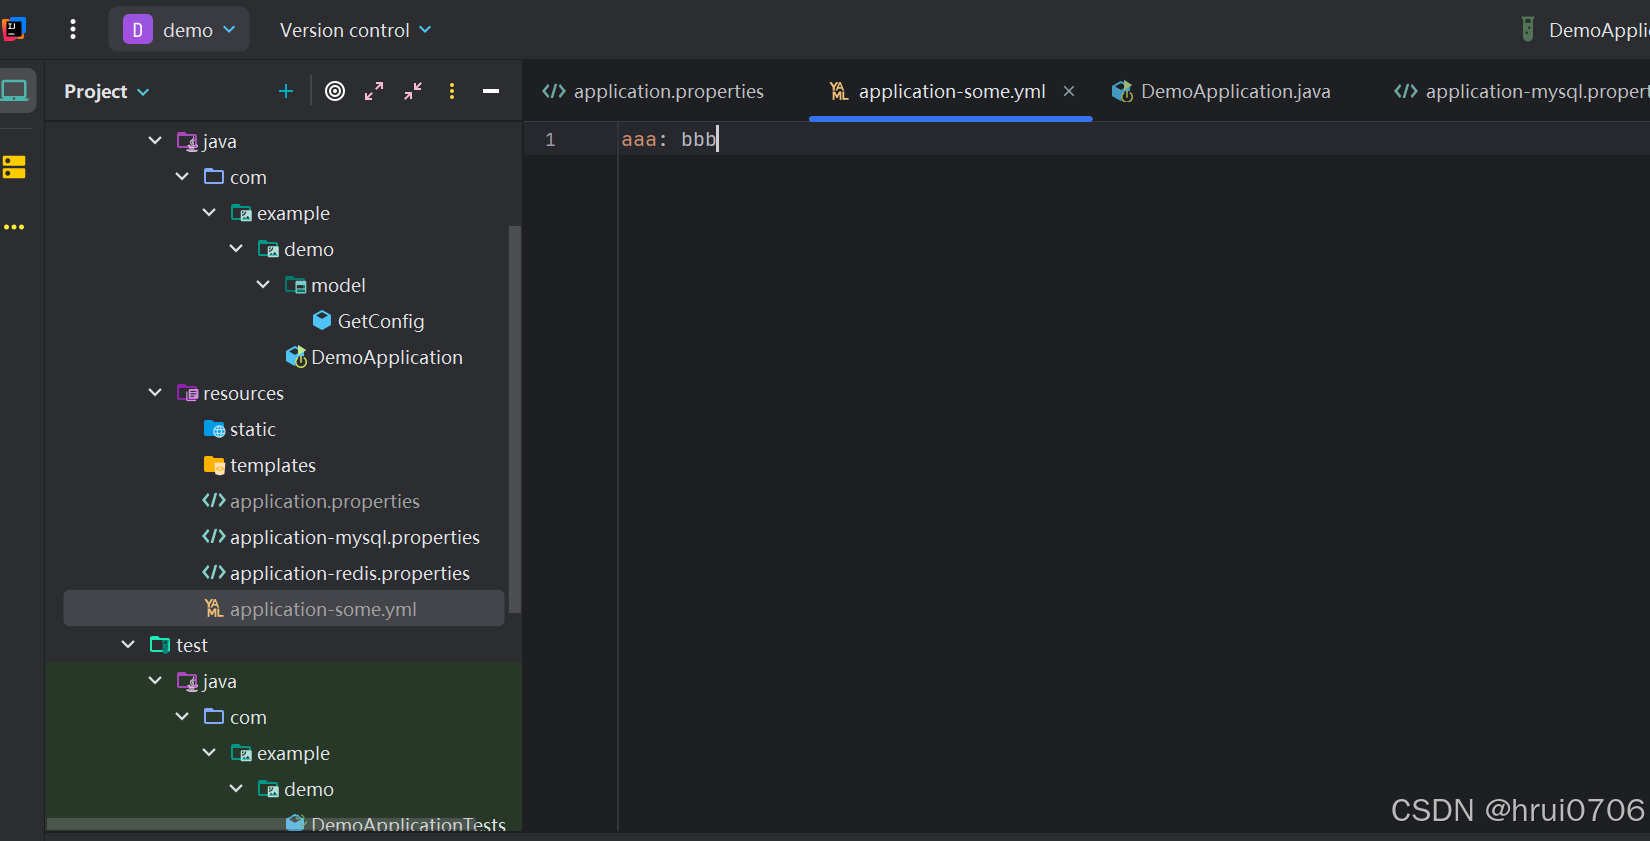Open the DemoApplication run configuration selector

(1586, 30)
